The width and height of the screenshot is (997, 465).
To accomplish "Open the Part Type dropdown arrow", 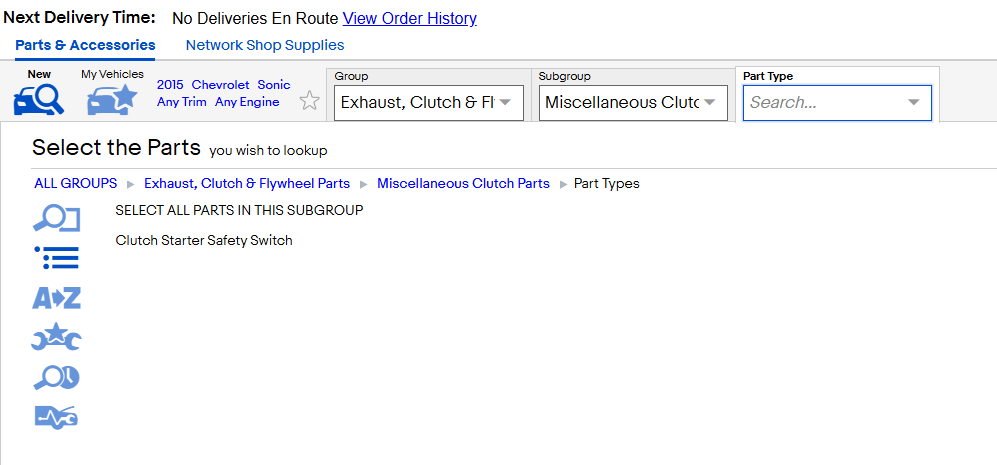I will point(913,102).
